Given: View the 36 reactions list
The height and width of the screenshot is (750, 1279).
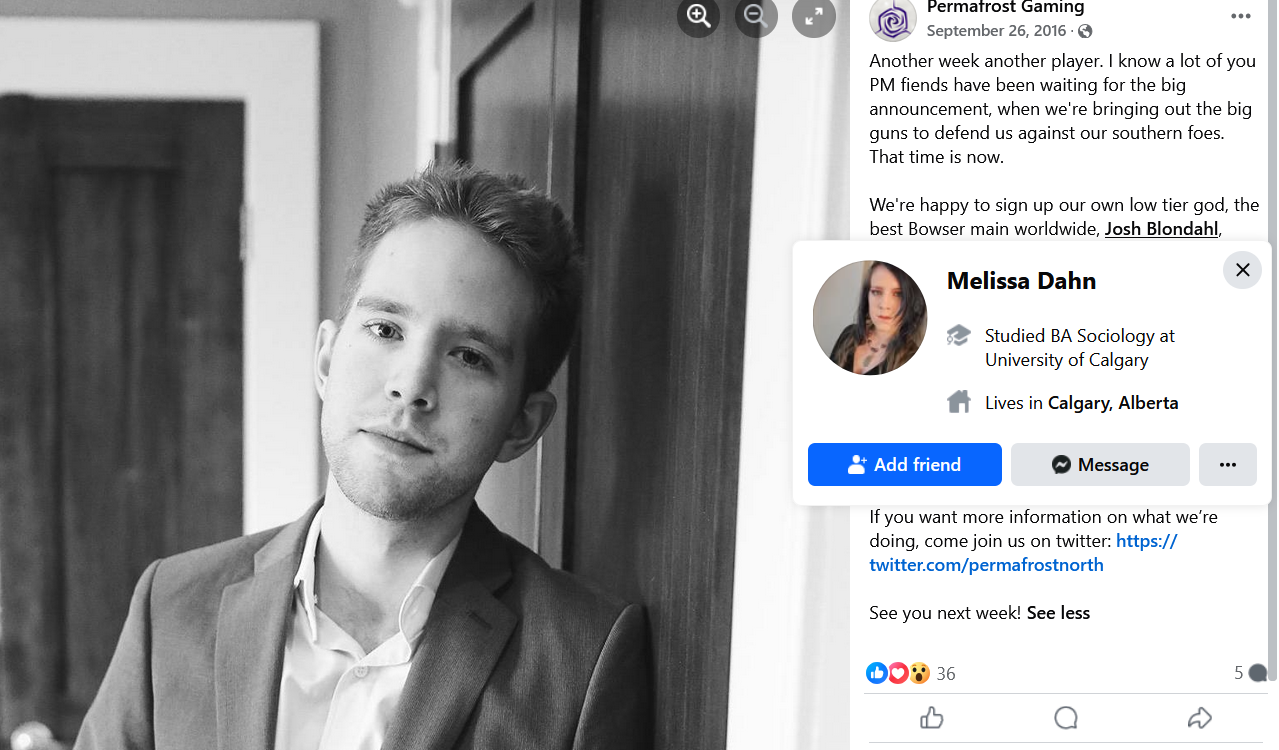Looking at the screenshot, I should click(945, 674).
